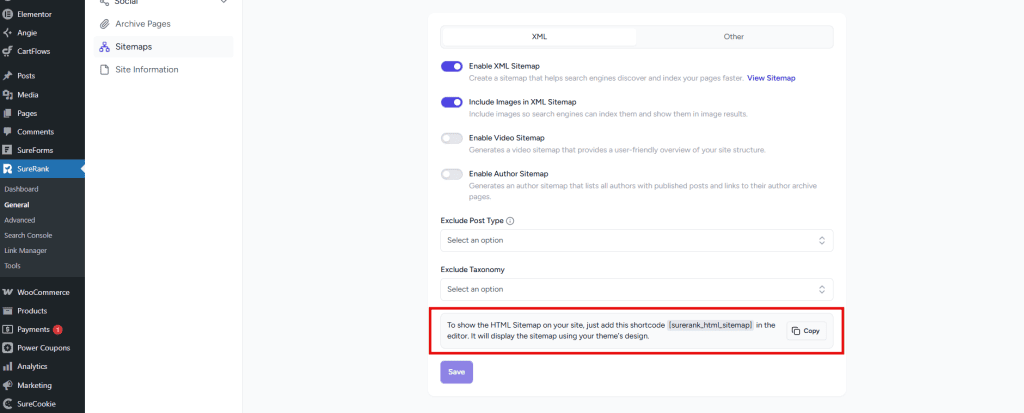Viewport: 1024px width, 413px height.
Task: Click the Exclude Post Type info icon
Action: (510, 220)
